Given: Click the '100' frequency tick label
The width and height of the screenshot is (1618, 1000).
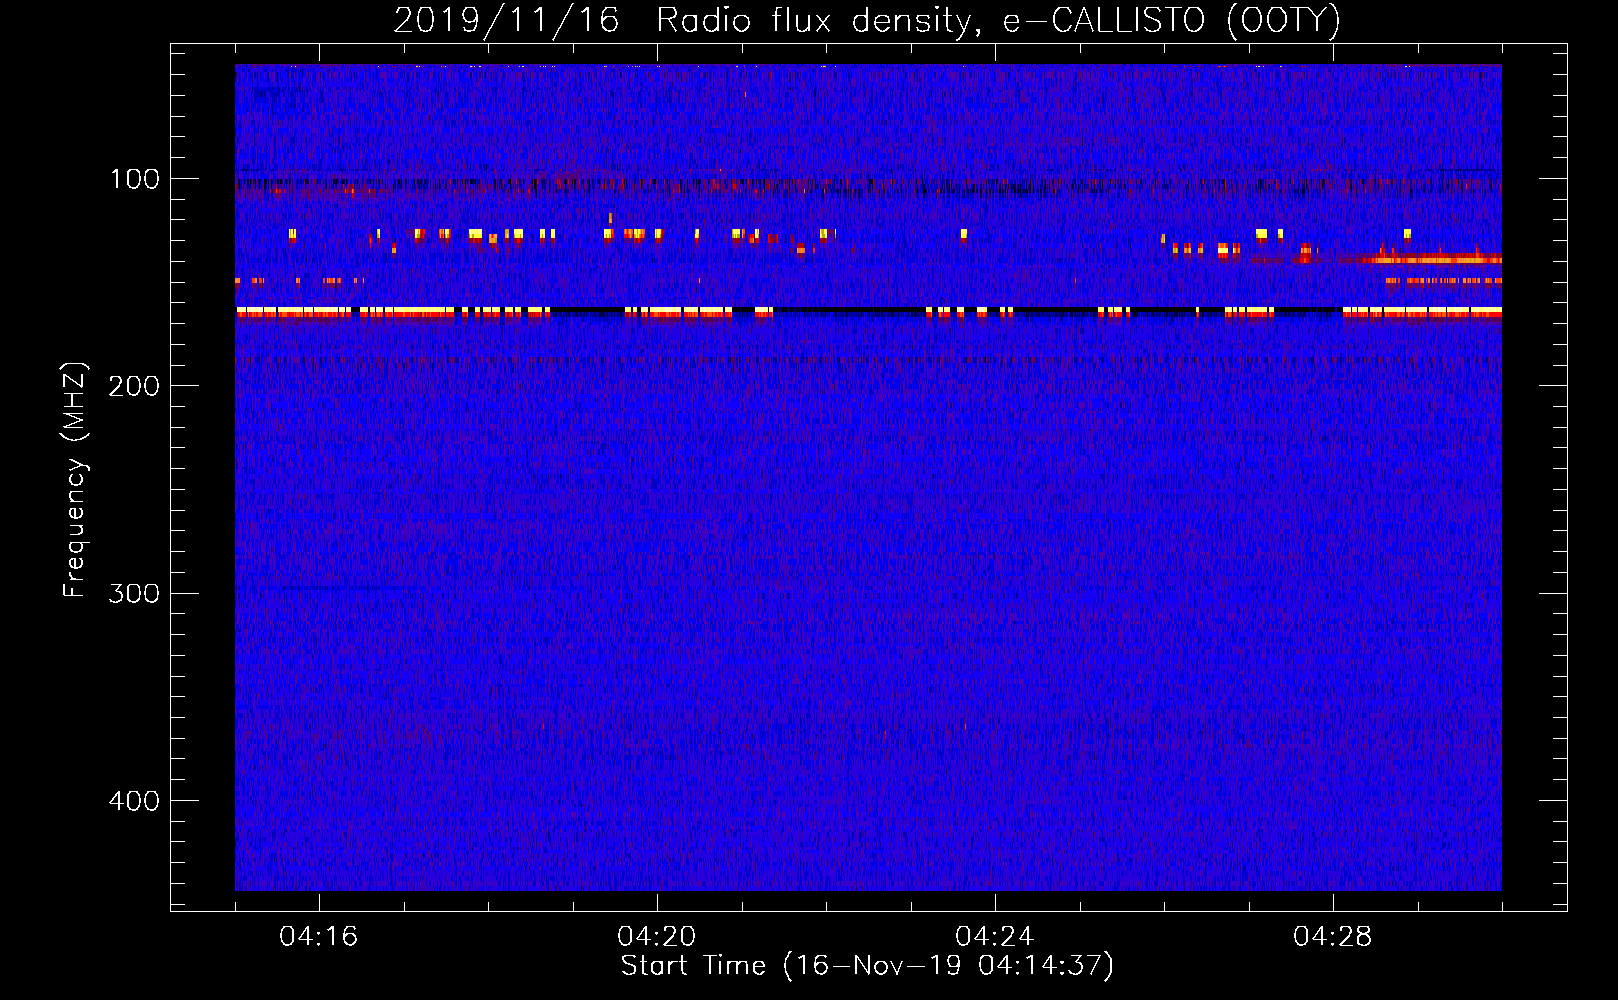Looking at the screenshot, I should point(135,179).
